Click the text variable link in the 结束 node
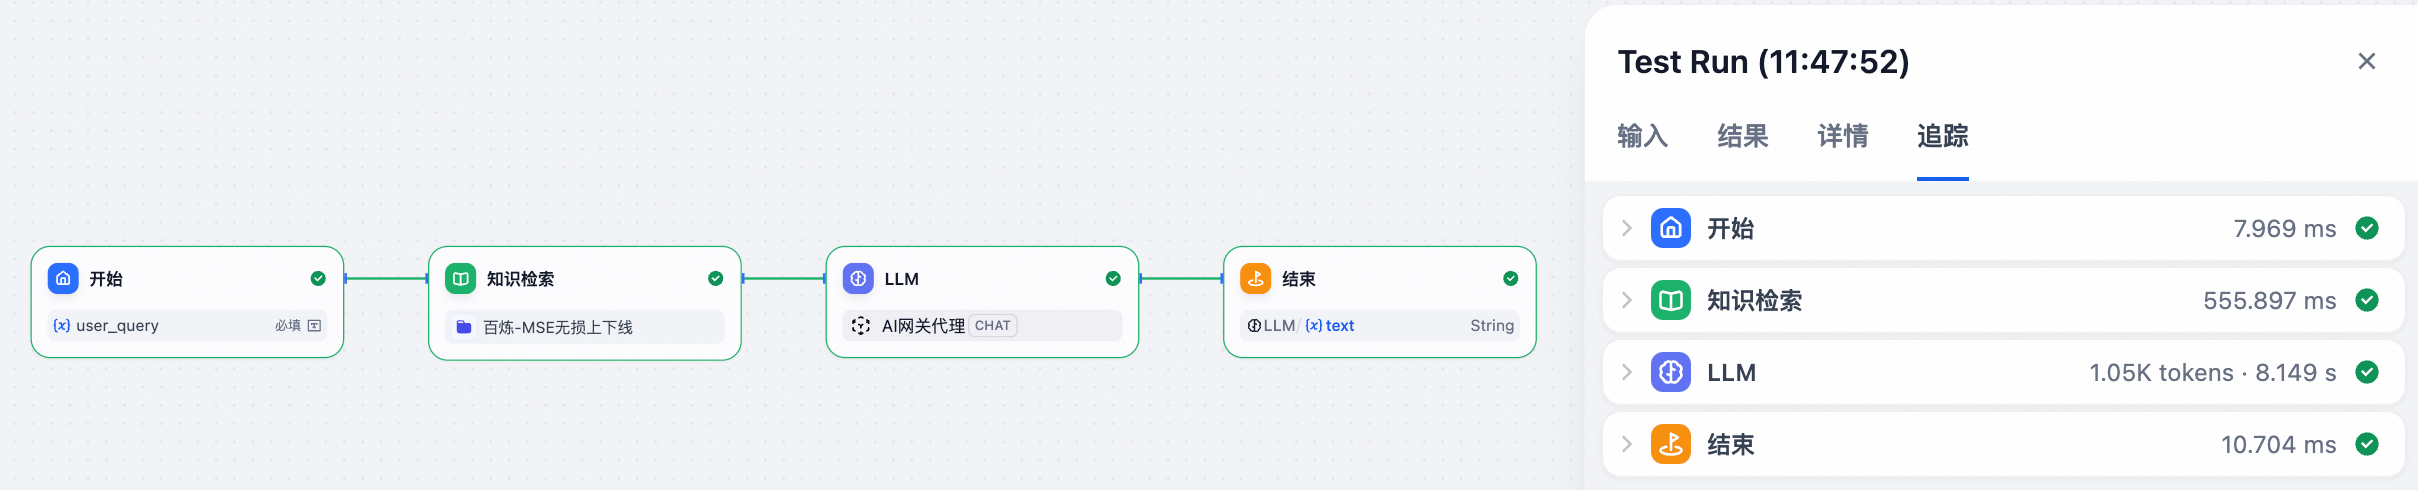This screenshot has height=490, width=2418. (x=1339, y=326)
